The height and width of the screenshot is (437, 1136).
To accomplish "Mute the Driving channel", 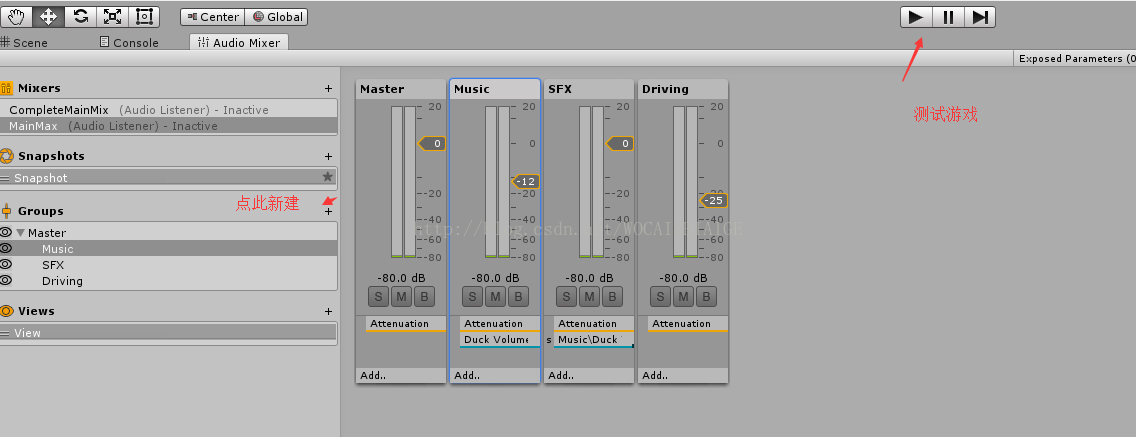I will pos(683,296).
